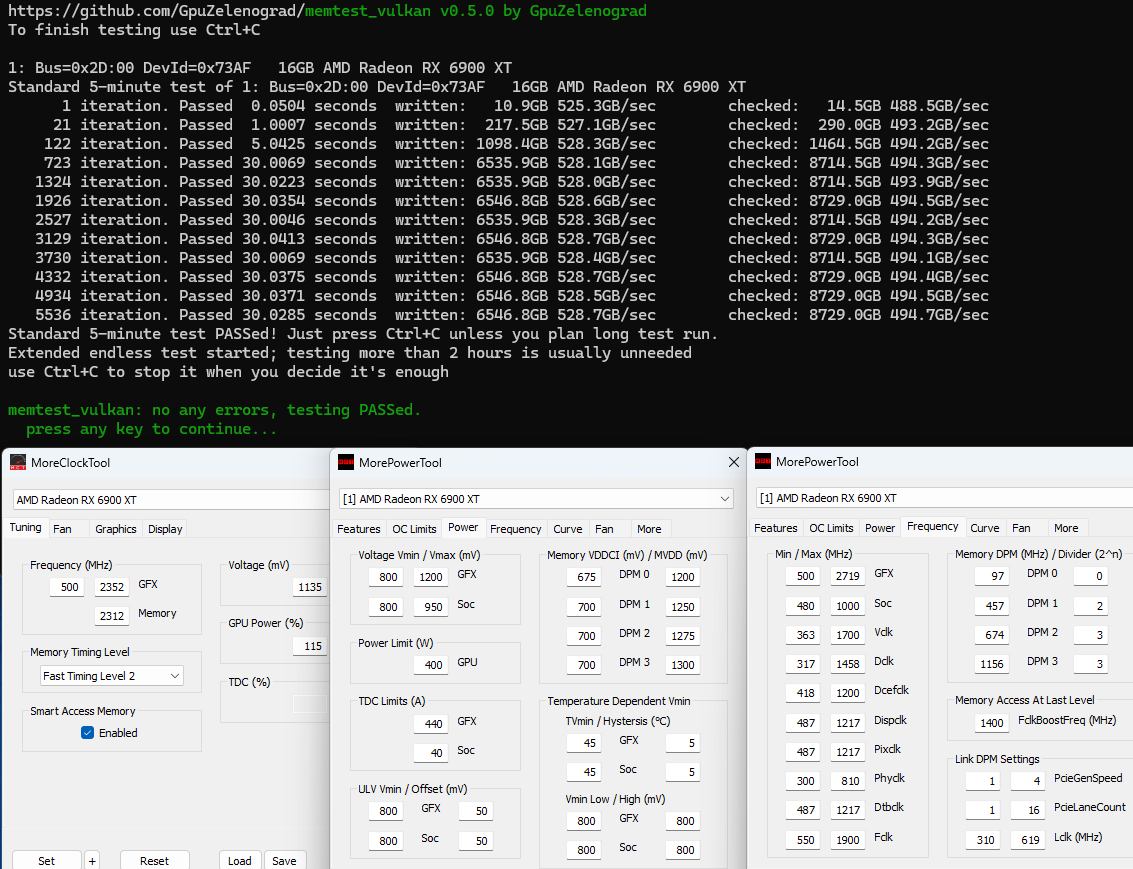Screen dimensions: 1133x869
Task: Click the Dclk max field 1458
Action: coord(848,664)
